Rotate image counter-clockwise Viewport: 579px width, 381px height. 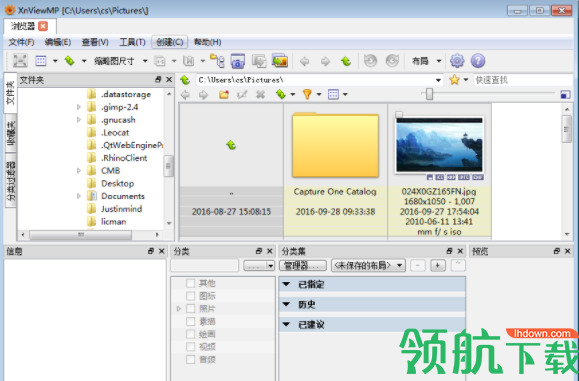pyautogui.click(x=370, y=61)
